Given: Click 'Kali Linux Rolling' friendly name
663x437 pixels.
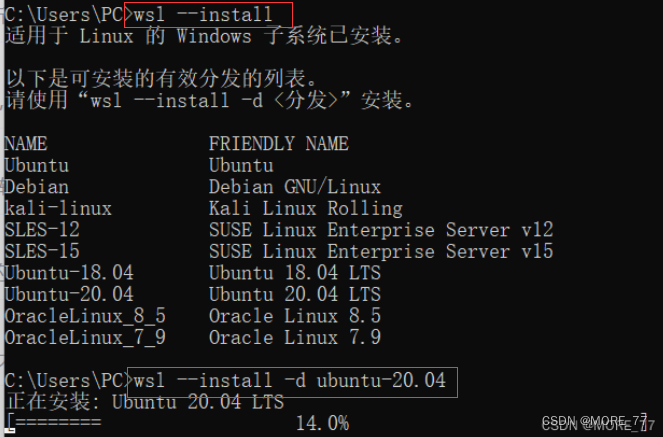Looking at the screenshot, I should [306, 208].
